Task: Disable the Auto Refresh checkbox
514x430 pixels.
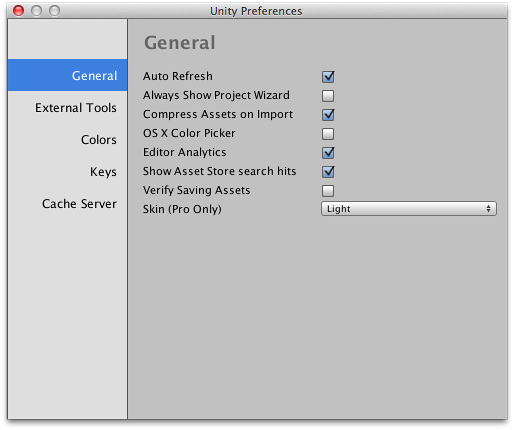Action: 328,77
